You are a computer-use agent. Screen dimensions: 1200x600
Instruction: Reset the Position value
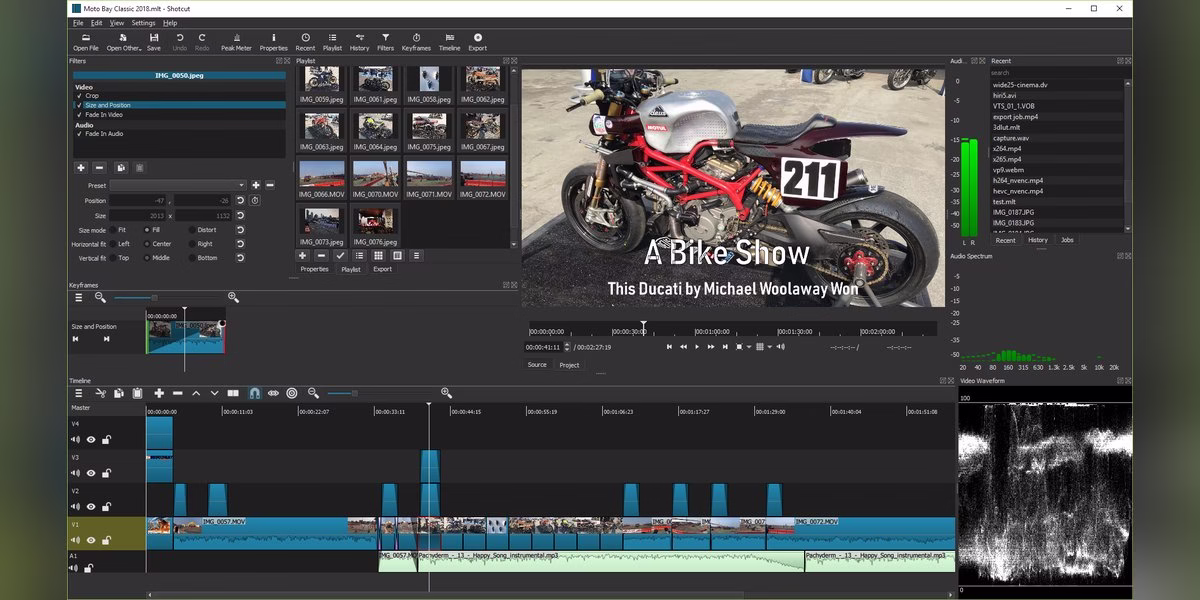pyautogui.click(x=240, y=201)
